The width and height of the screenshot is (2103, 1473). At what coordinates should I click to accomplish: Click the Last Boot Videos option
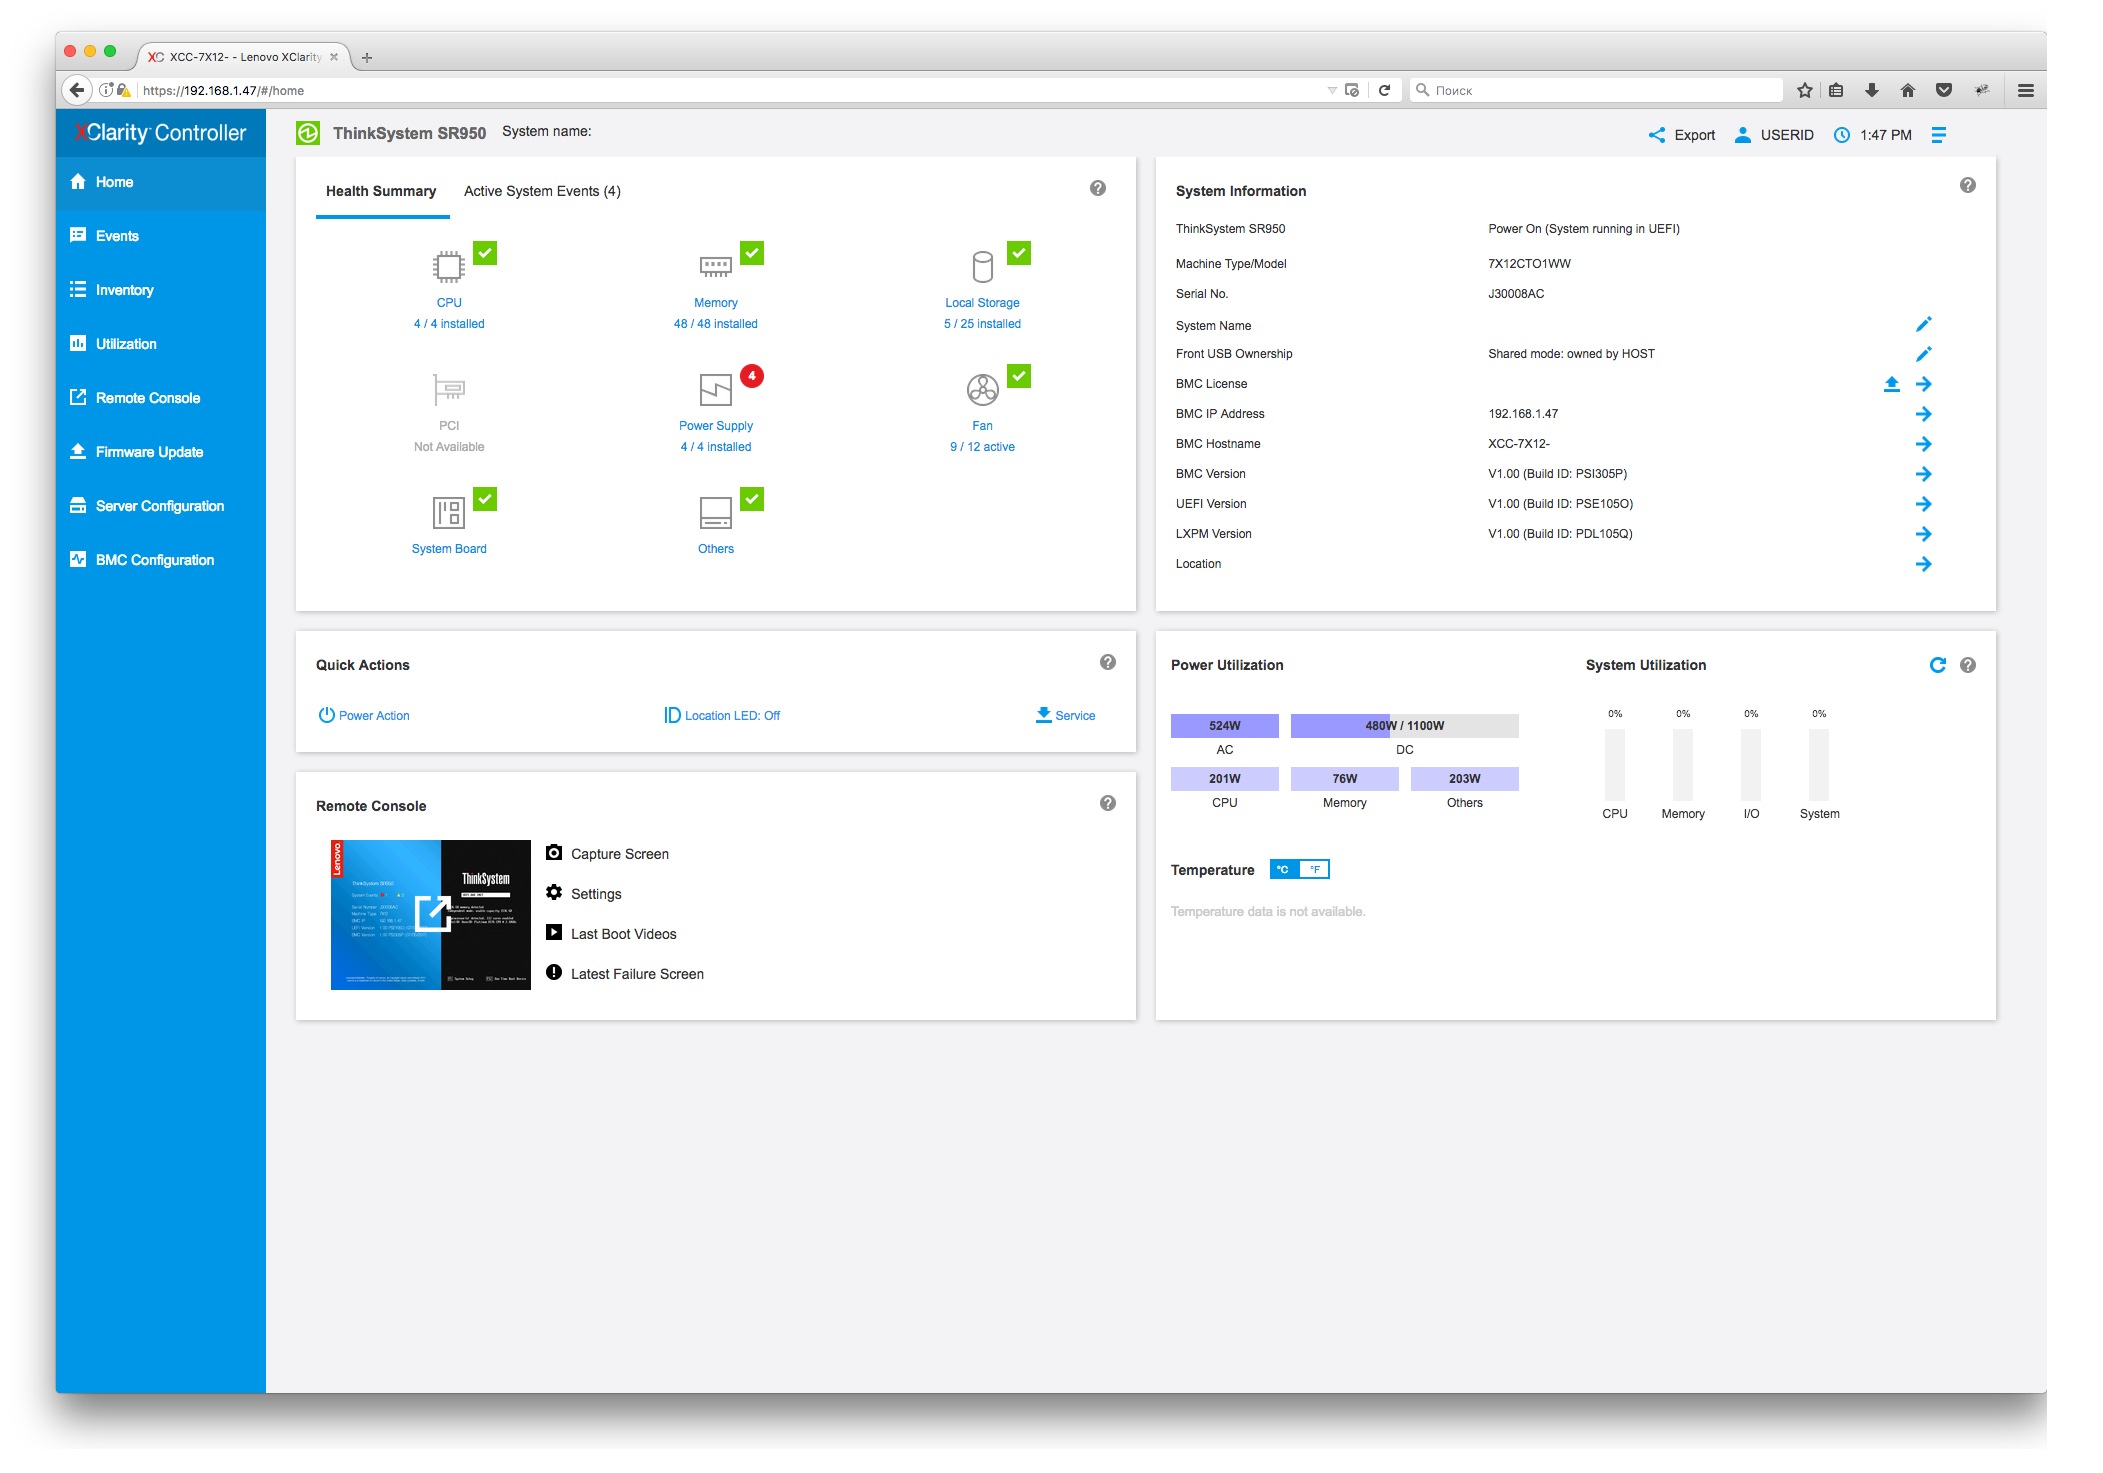pos(622,933)
